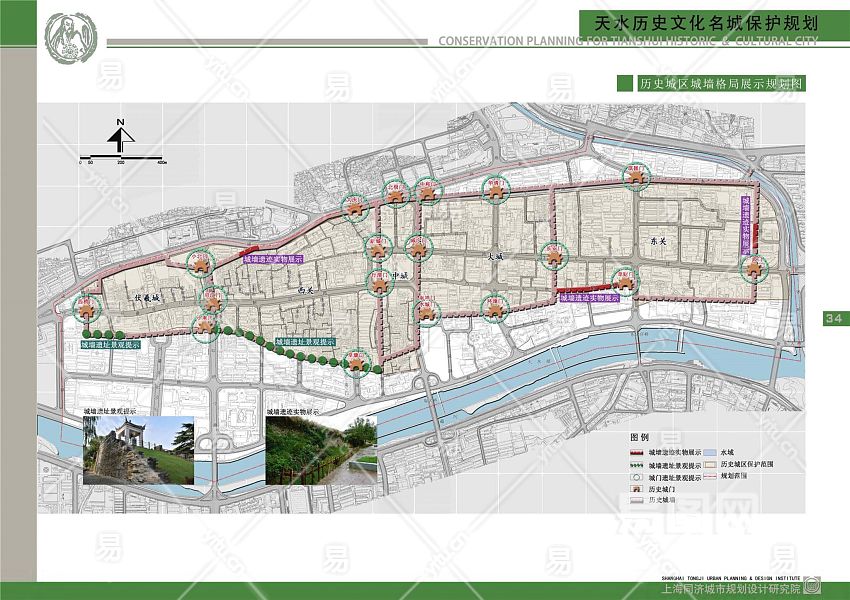Click the teal 城墙遗址景观提示 label below 西关
The image size is (850, 600).
(x=305, y=342)
